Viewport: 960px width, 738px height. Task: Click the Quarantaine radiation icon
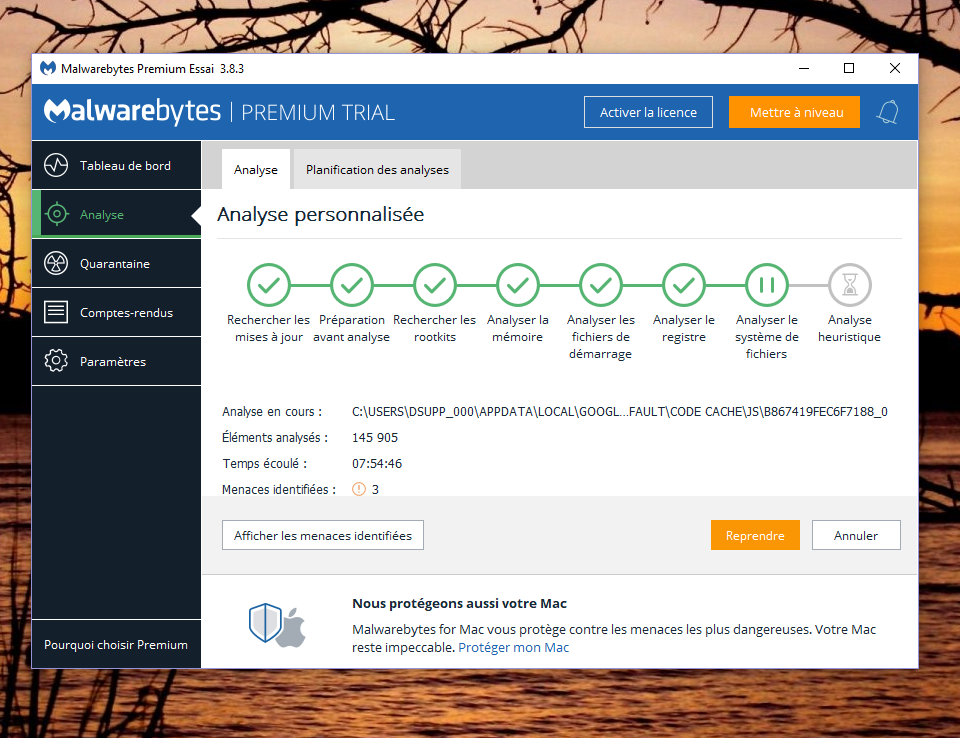pos(56,263)
